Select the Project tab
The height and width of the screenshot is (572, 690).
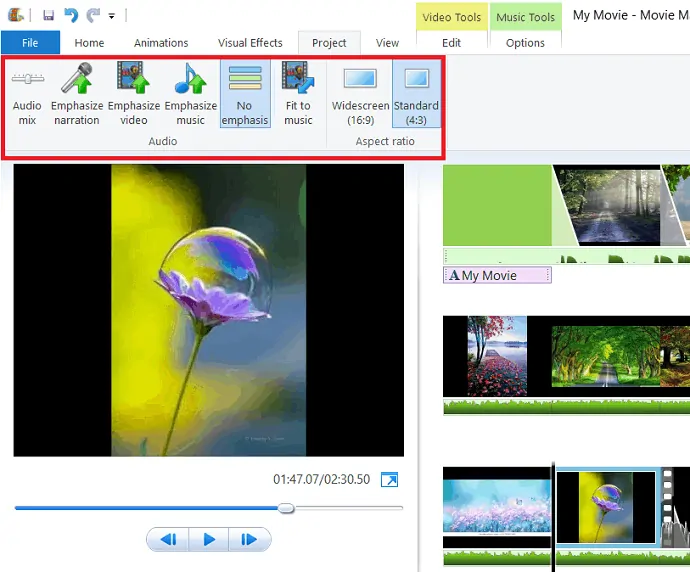(x=329, y=43)
